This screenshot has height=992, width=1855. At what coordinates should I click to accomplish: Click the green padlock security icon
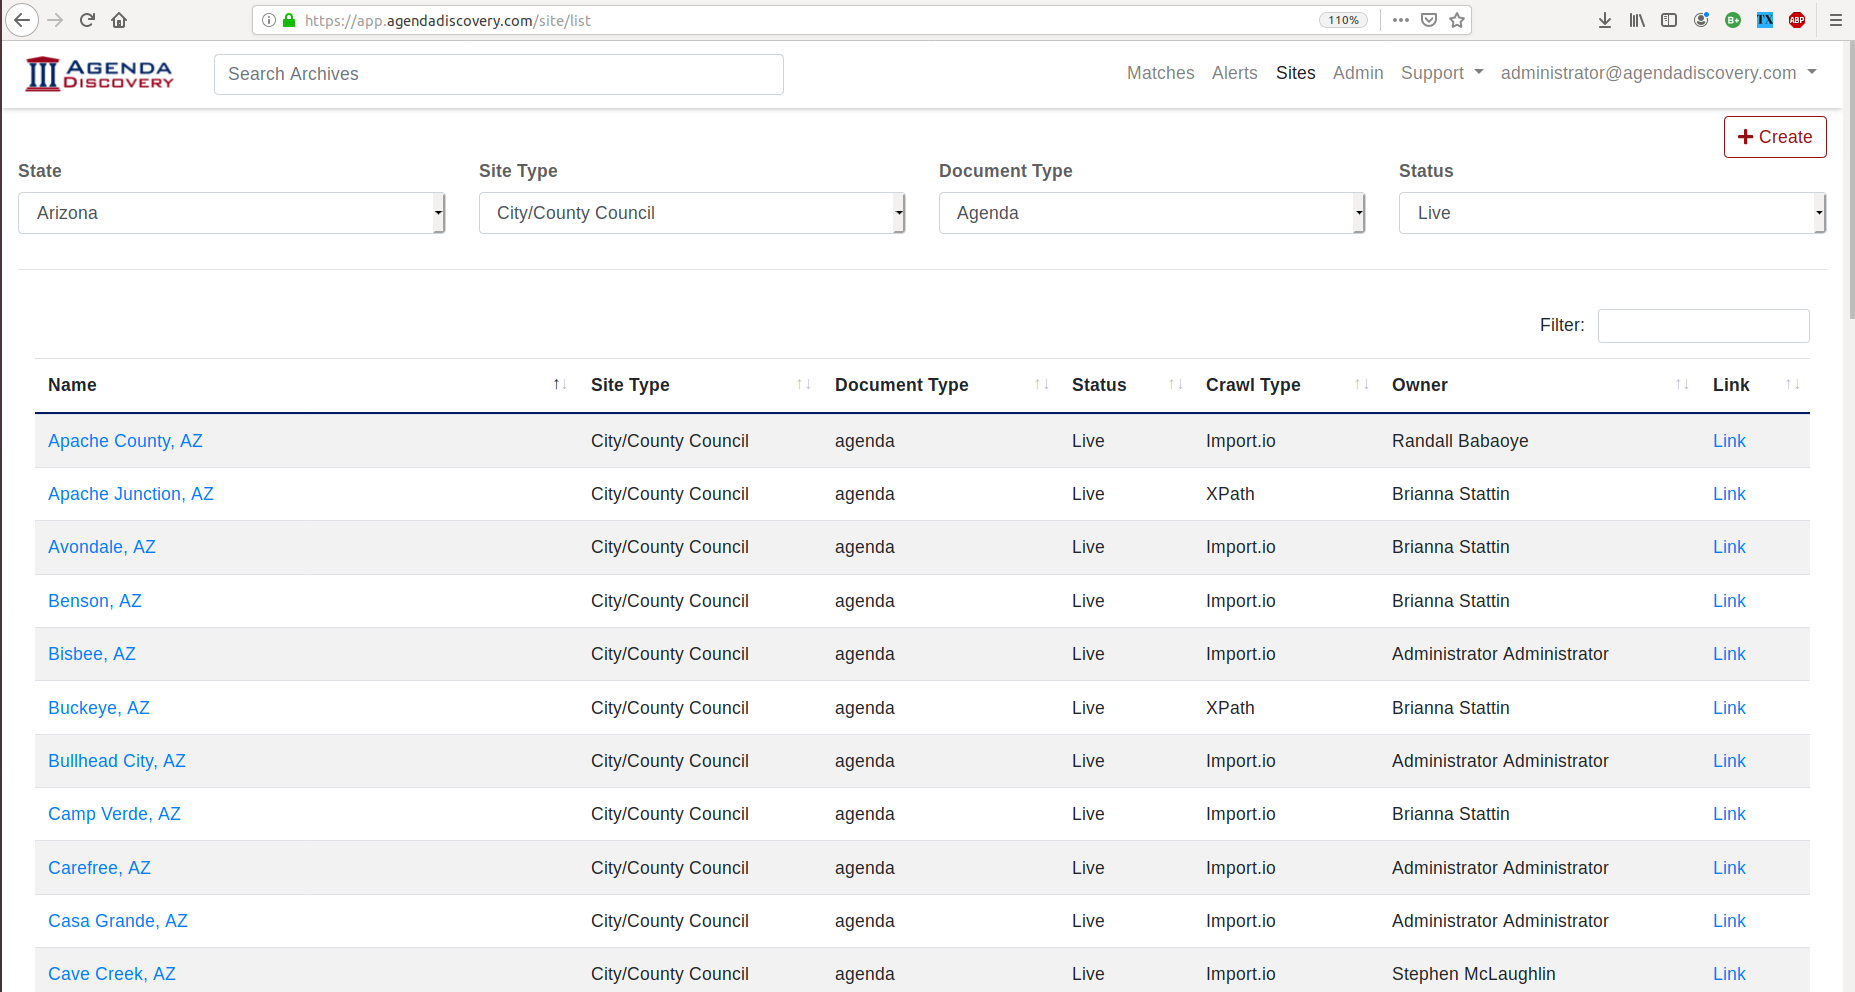[x=289, y=20]
